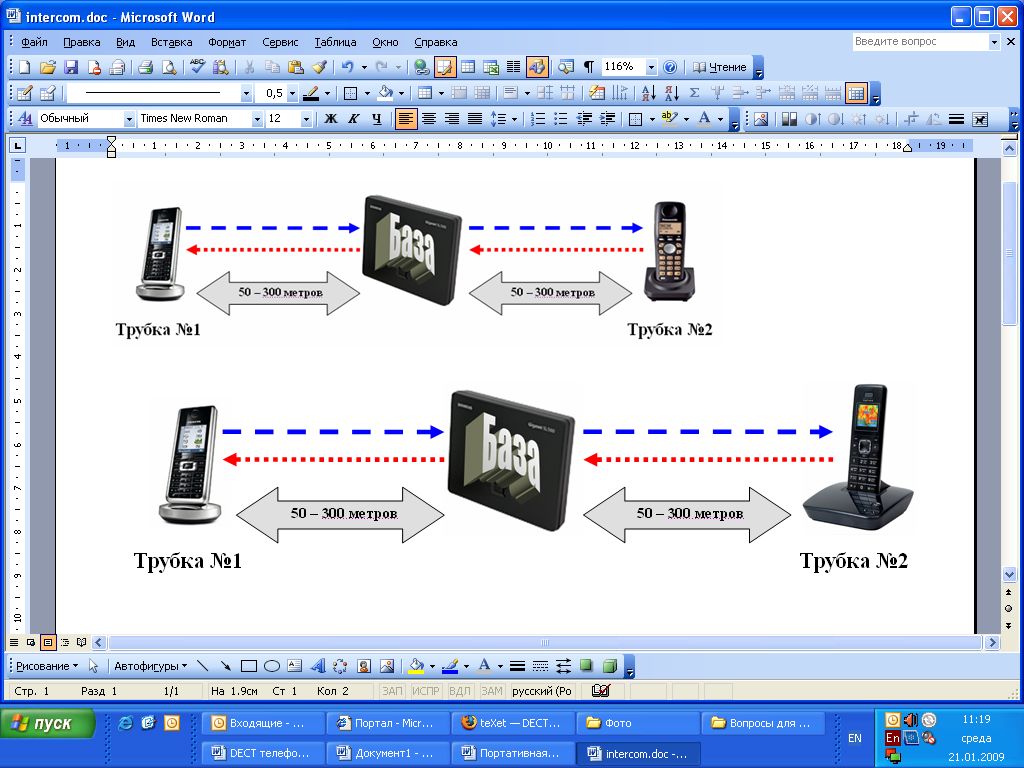Screen dimensions: 1024x768
Task: Center align the text
Action: click(x=428, y=119)
